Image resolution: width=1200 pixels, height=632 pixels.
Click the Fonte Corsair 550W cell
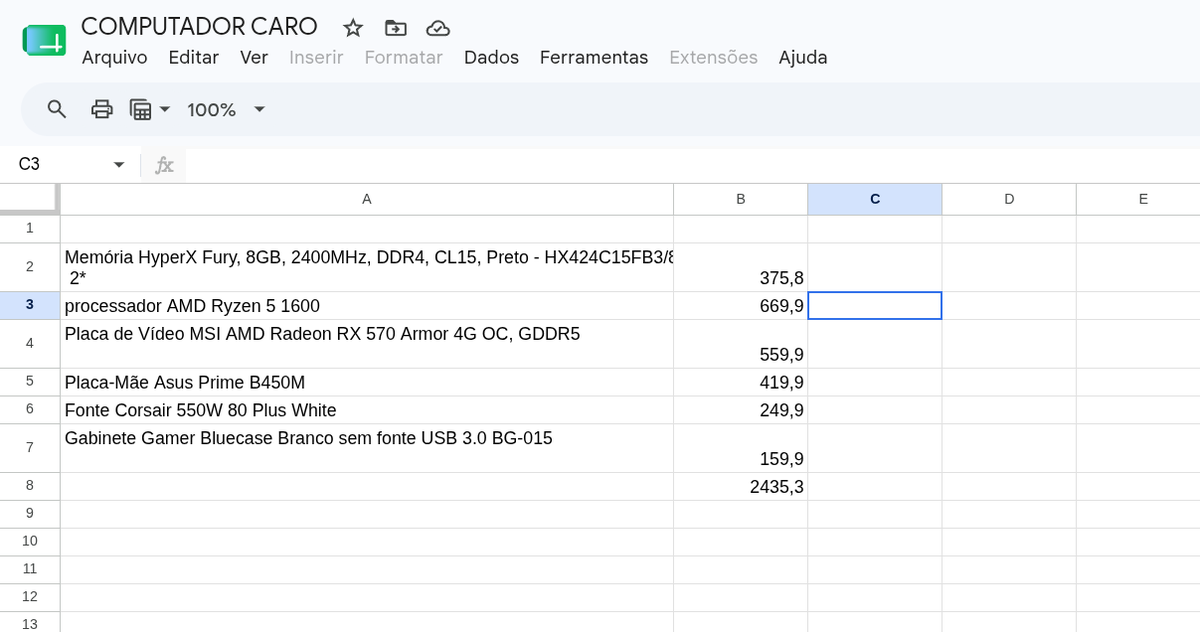367,410
